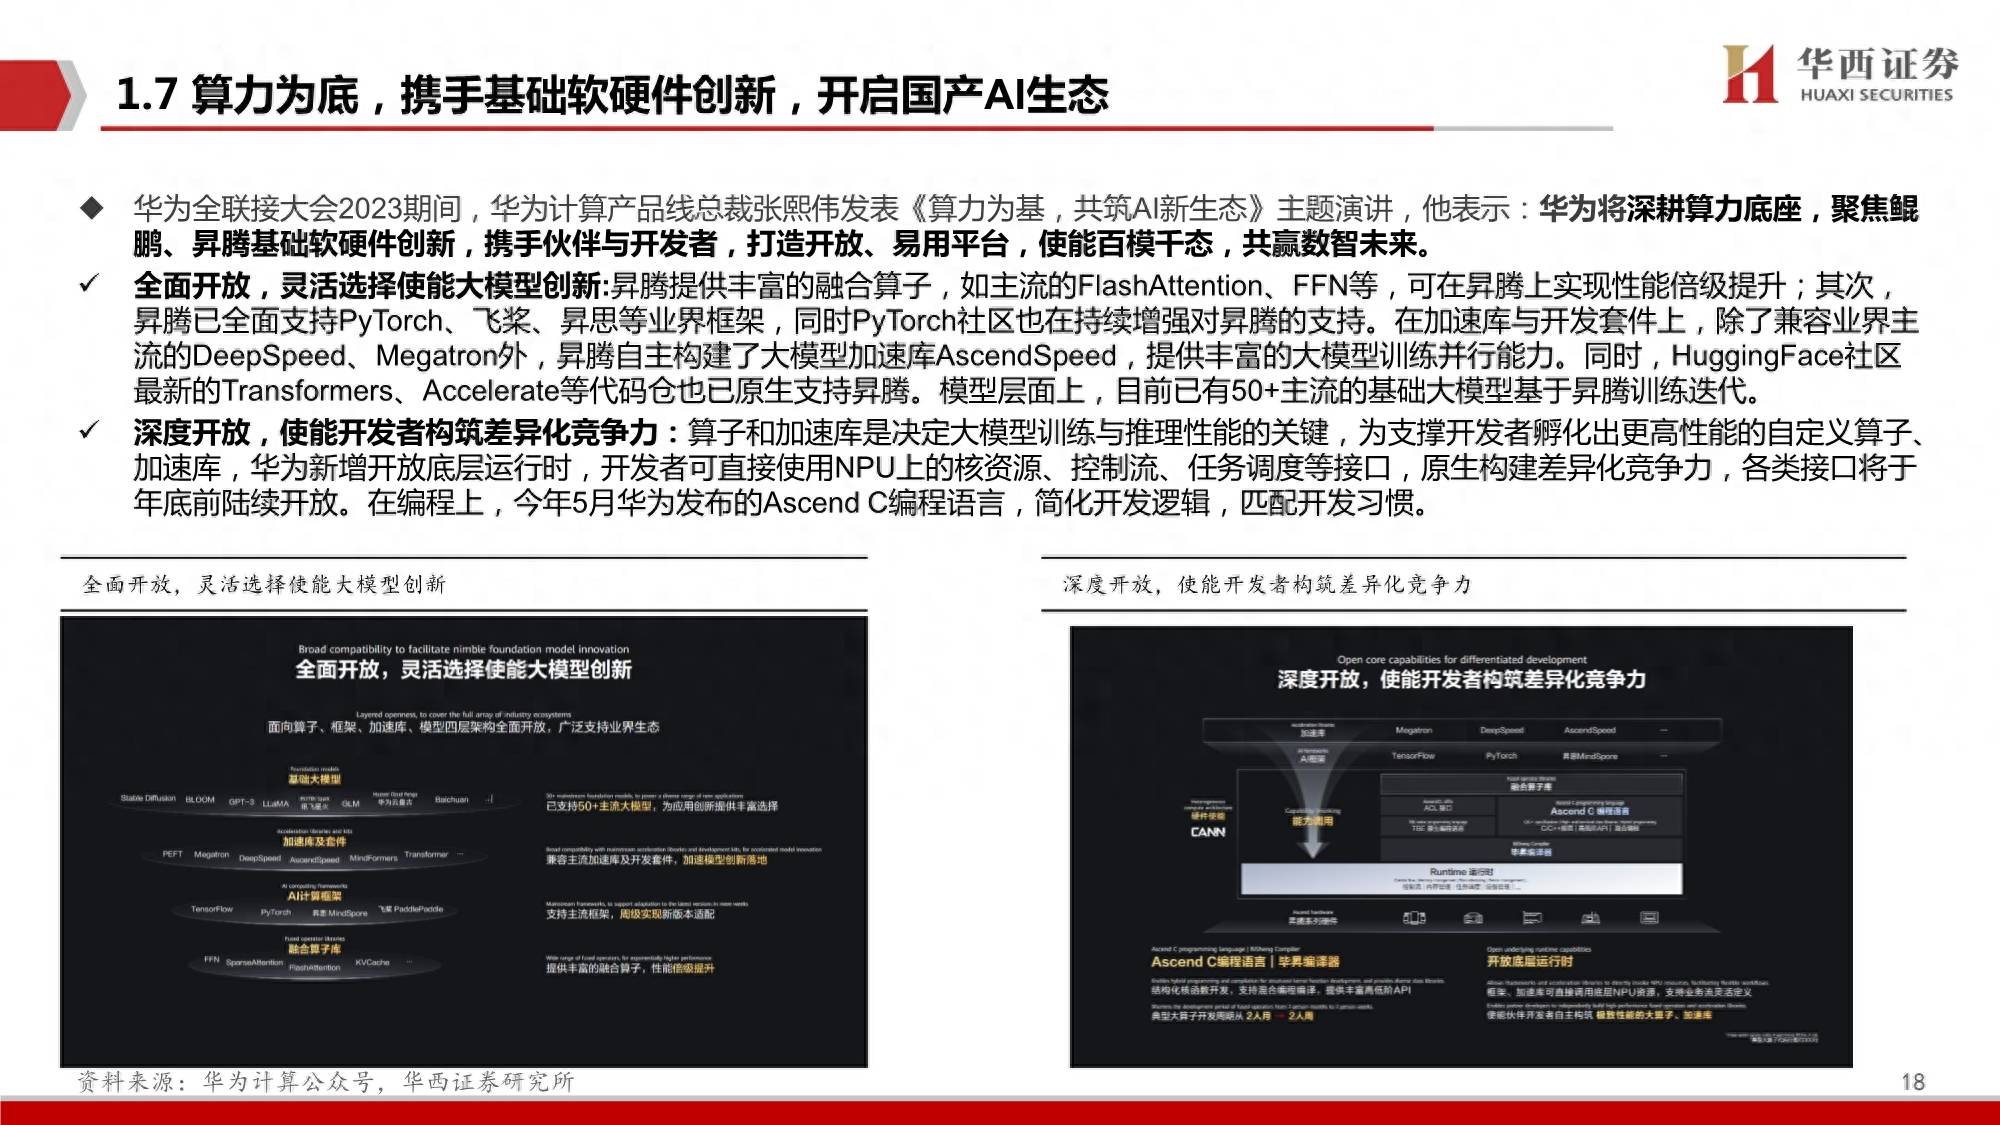Click the CANN label in right diagram
This screenshot has height=1125, width=2000.
pos(1207,832)
